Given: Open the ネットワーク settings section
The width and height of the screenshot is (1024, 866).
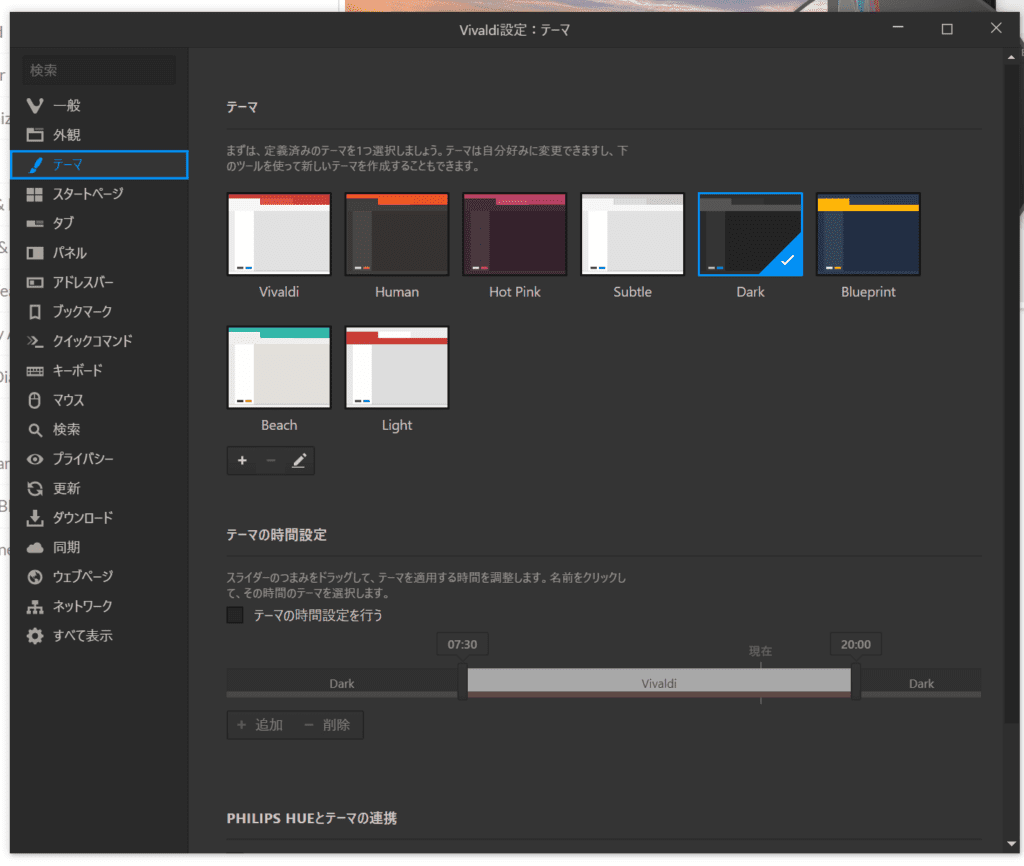Looking at the screenshot, I should 99,607.
